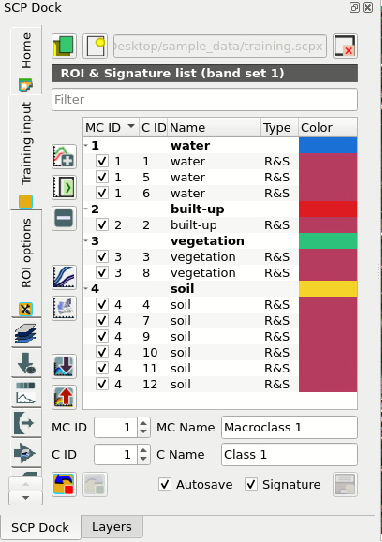
Task: Uncheck the built-up row with C ID 2
Action: [x=102, y=225]
